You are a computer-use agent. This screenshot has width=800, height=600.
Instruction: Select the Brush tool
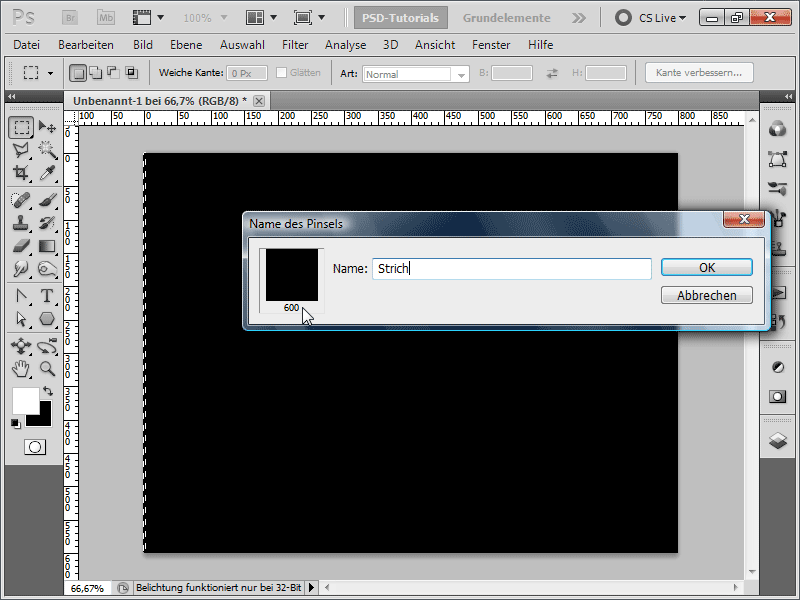point(47,200)
